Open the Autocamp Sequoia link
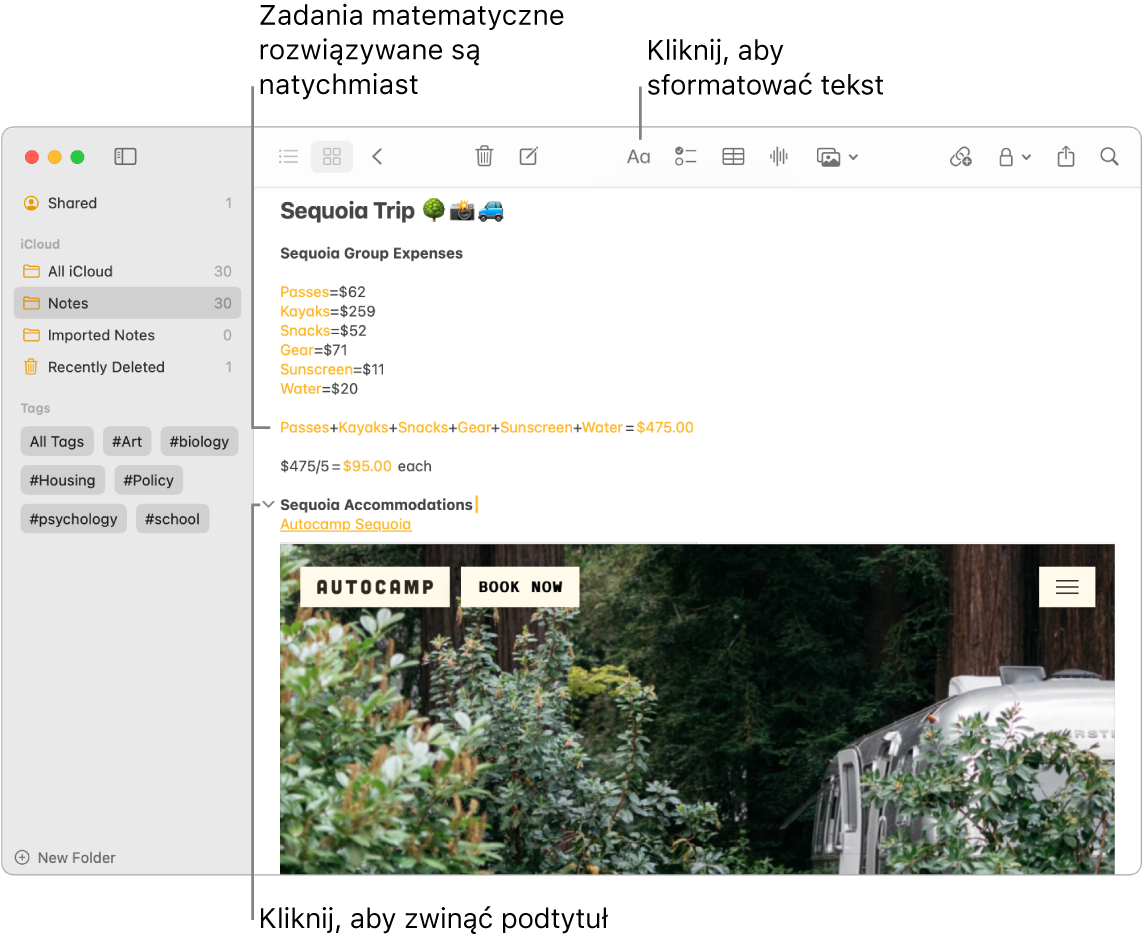The width and height of the screenshot is (1144, 942). [x=346, y=524]
